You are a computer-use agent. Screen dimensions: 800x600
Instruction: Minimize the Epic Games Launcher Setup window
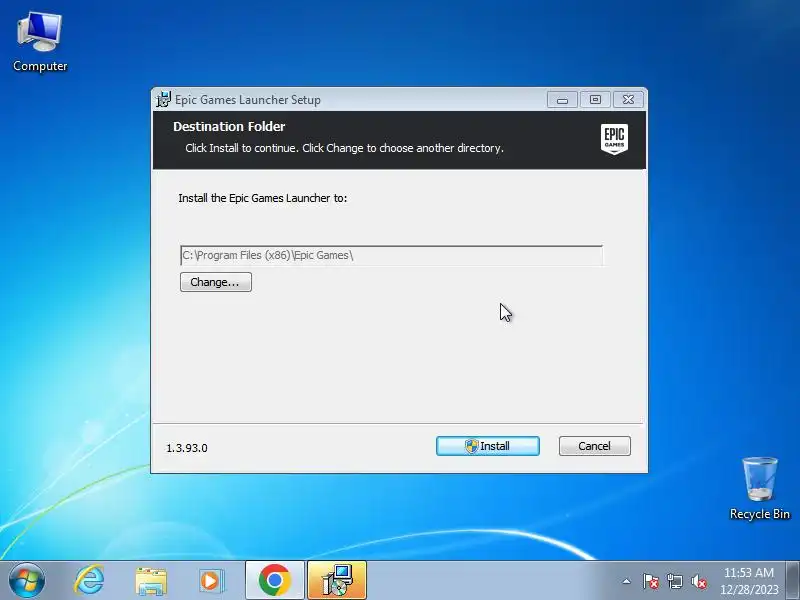562,100
